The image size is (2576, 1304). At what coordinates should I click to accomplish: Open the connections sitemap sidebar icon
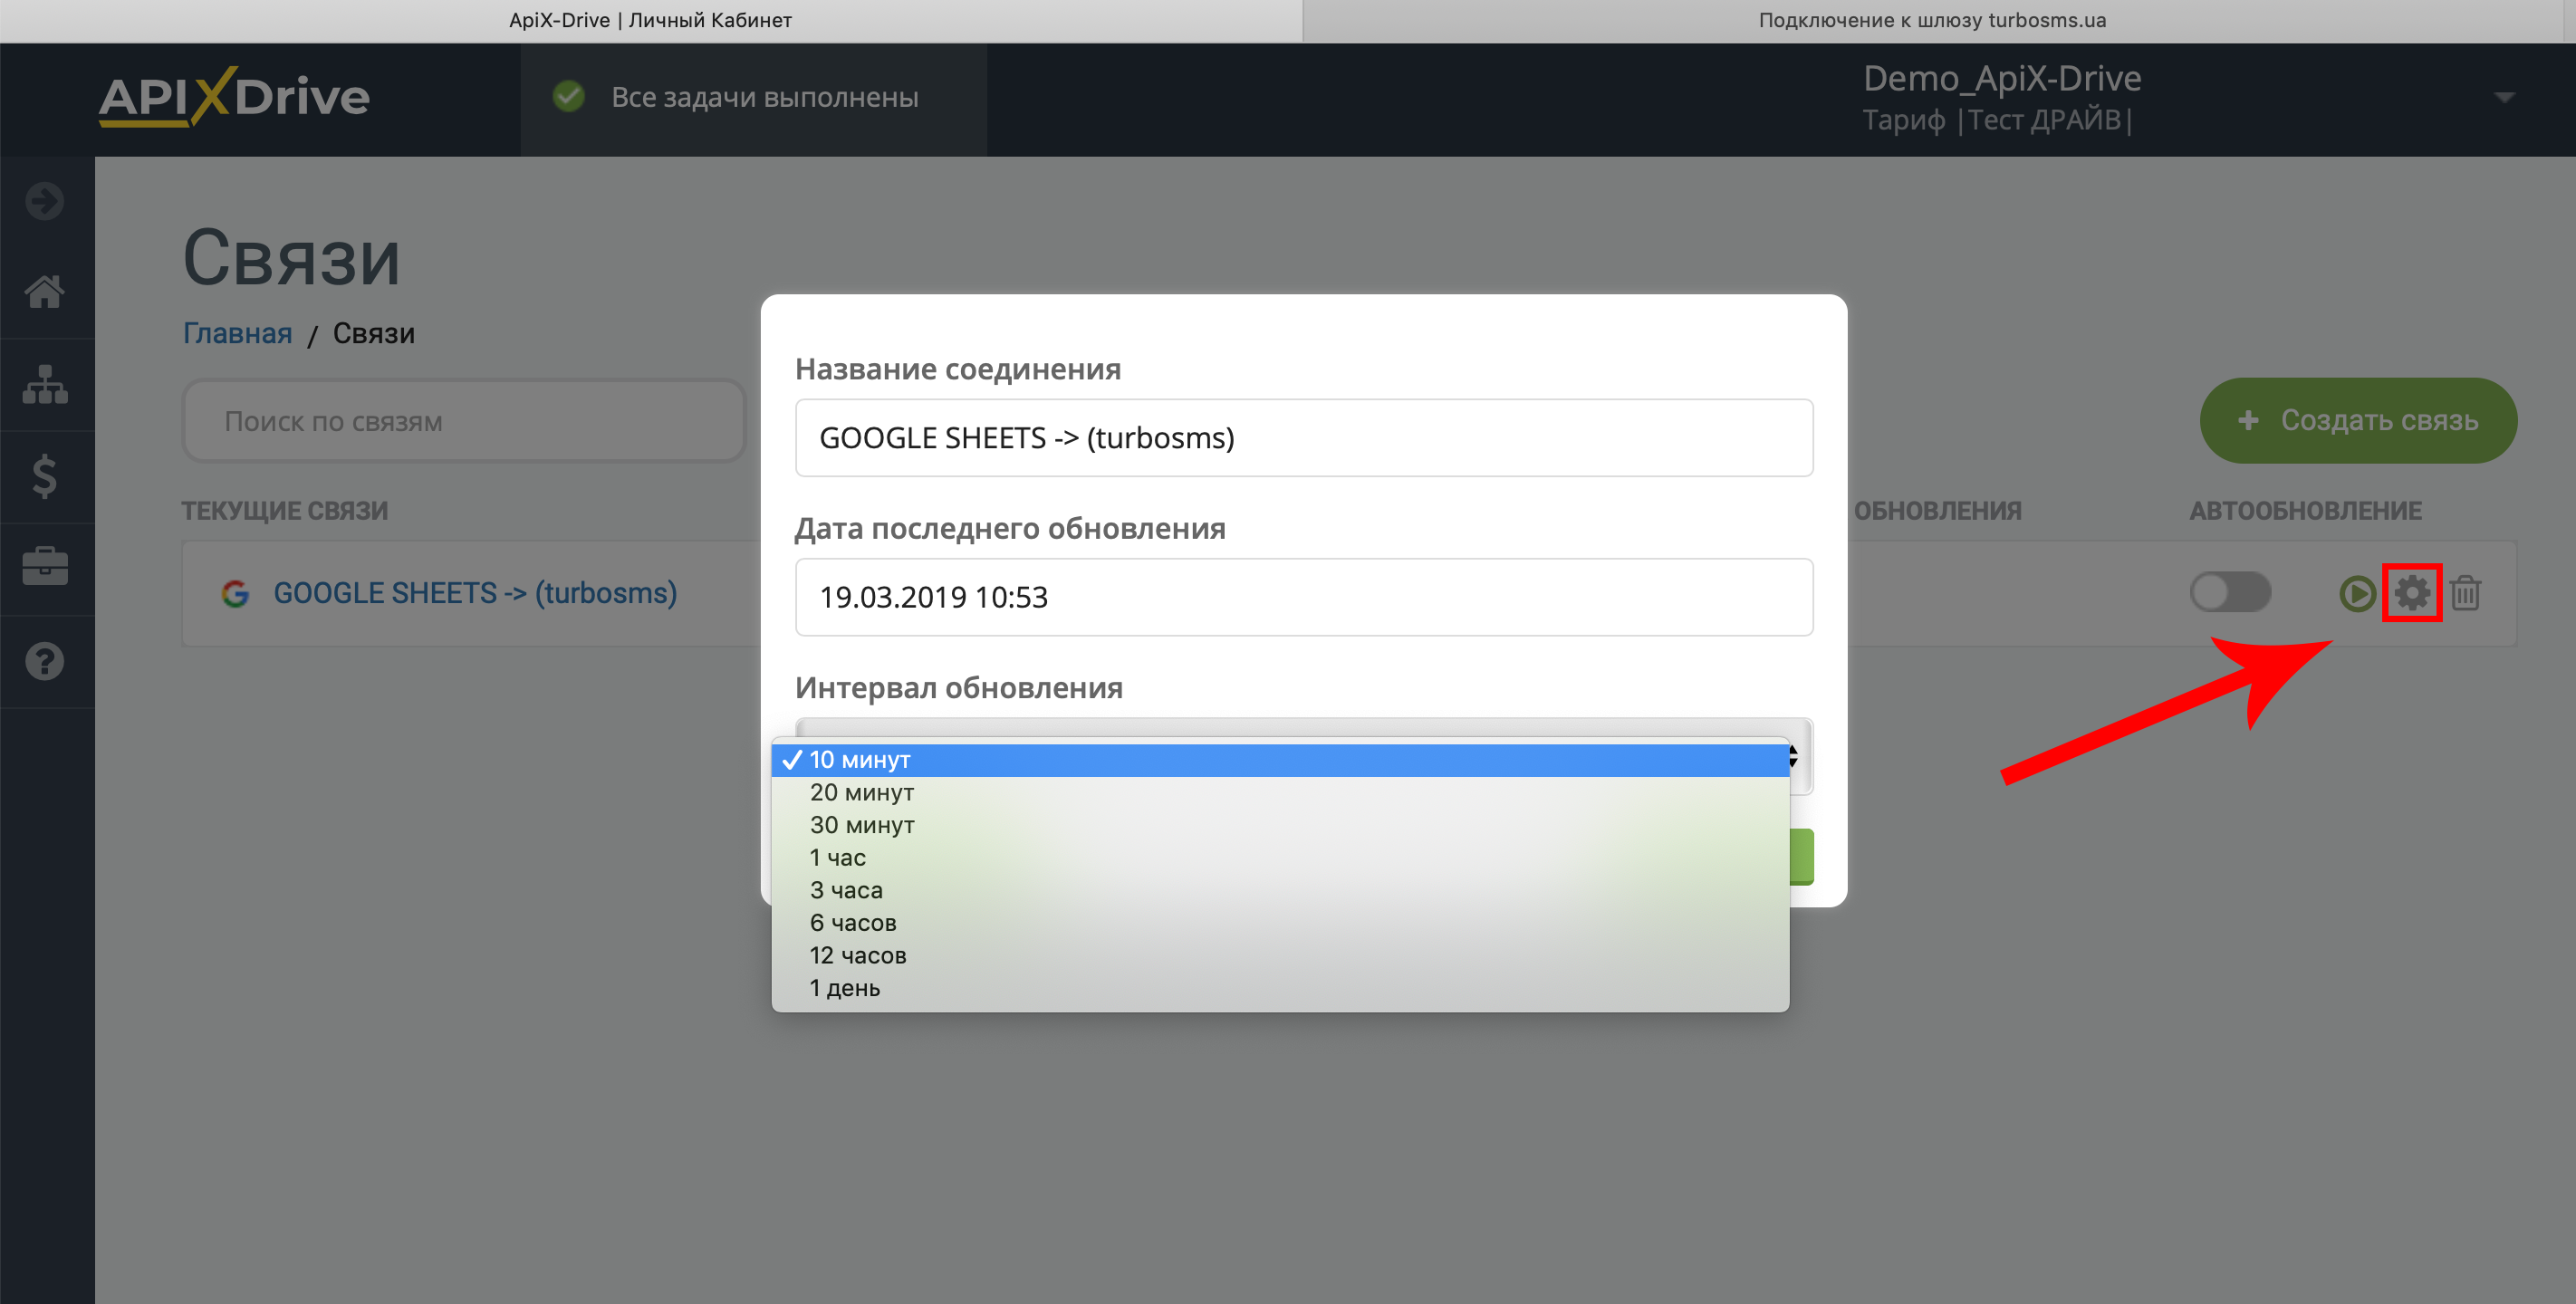(x=45, y=384)
